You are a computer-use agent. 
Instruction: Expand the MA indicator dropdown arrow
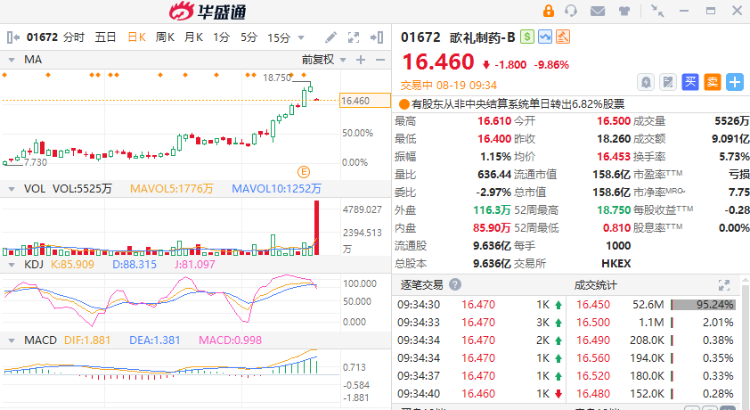[11, 60]
